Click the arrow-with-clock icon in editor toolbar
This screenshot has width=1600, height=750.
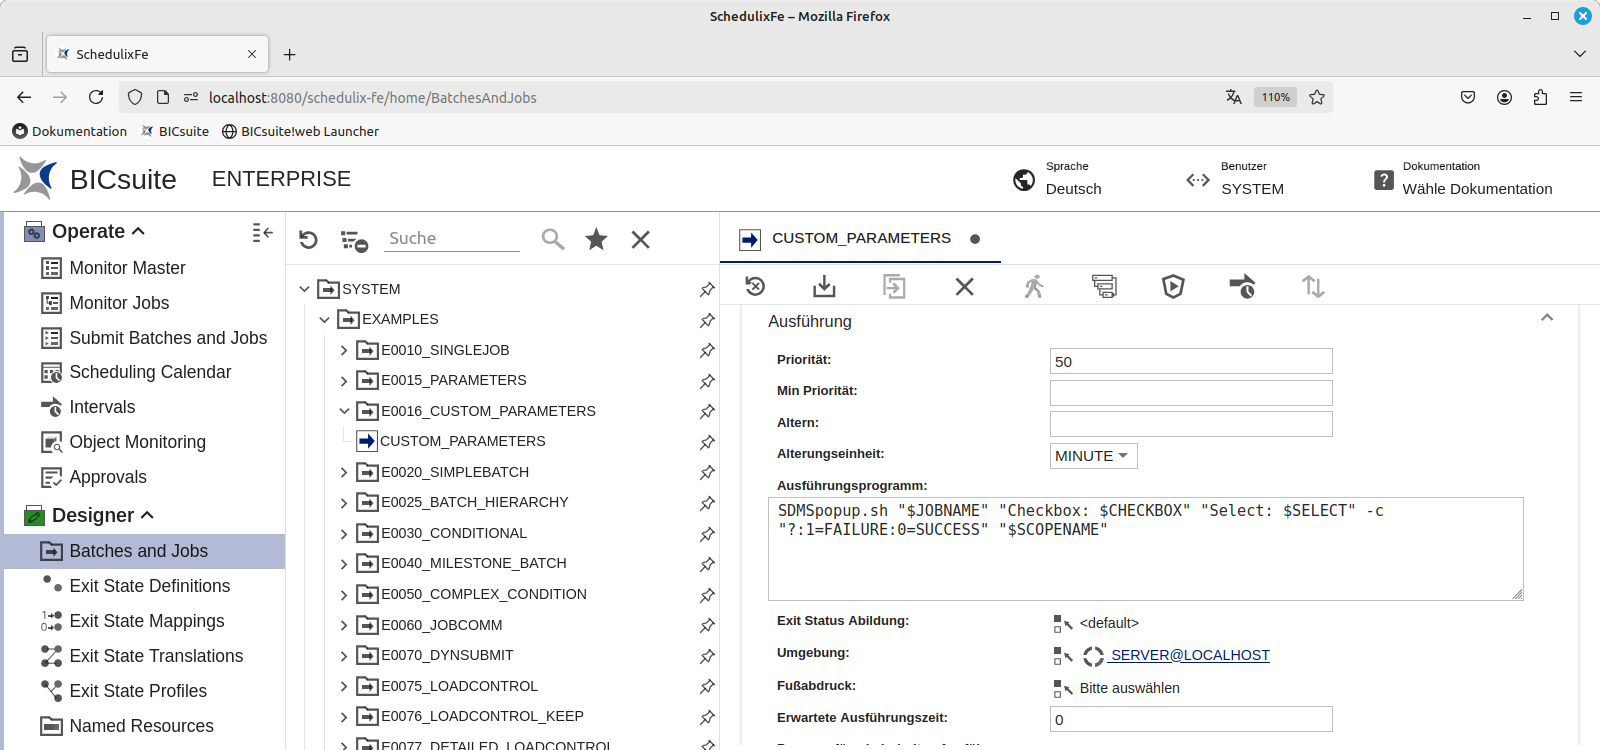(1242, 287)
